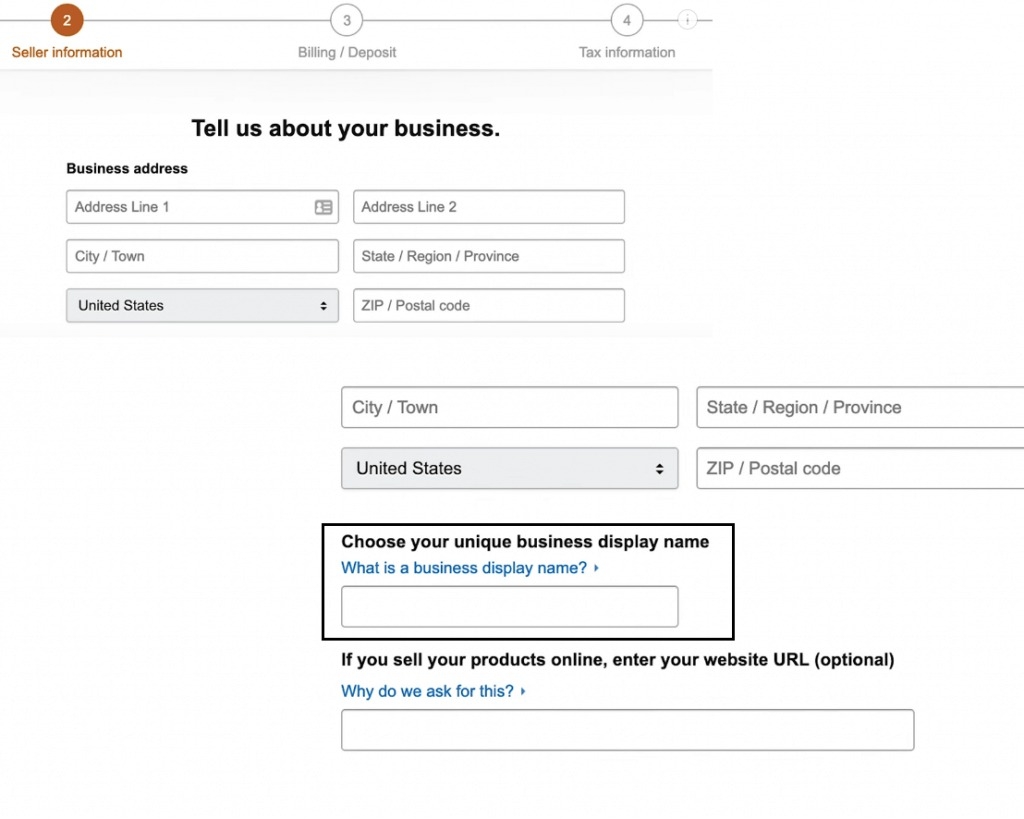Select the Tax information progress label

click(626, 52)
